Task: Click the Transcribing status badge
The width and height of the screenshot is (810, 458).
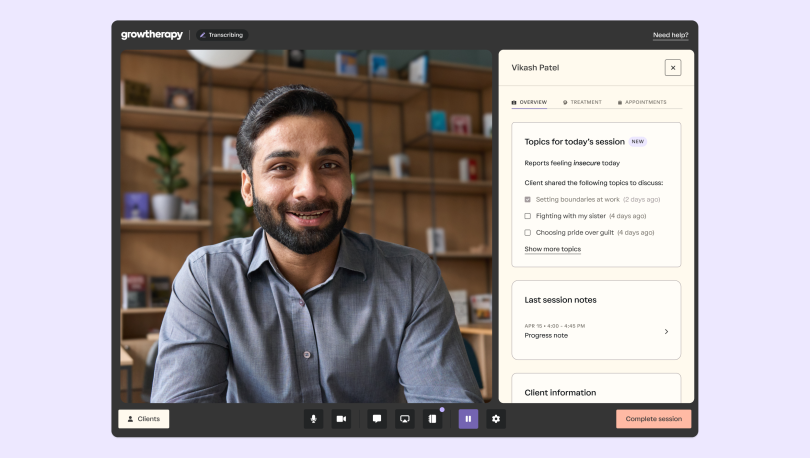Action: coord(222,35)
